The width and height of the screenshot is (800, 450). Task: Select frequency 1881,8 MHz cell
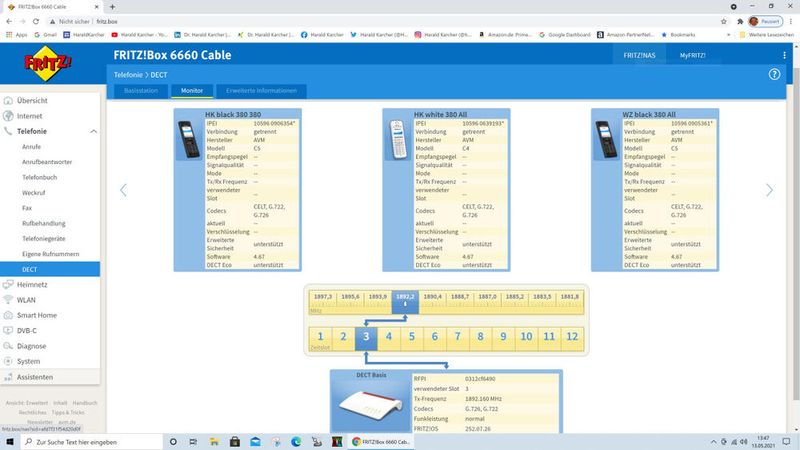pos(570,302)
